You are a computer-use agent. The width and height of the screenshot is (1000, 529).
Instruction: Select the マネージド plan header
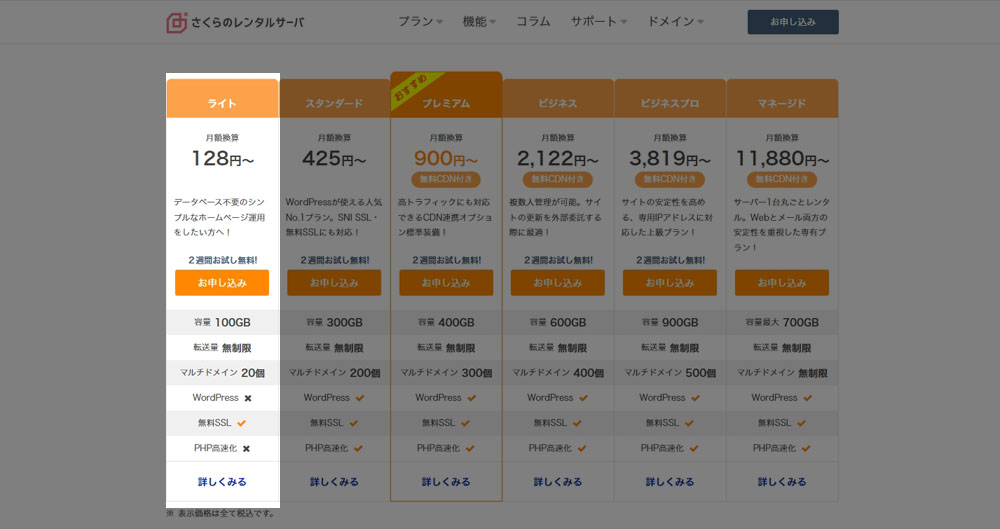pyautogui.click(x=782, y=99)
